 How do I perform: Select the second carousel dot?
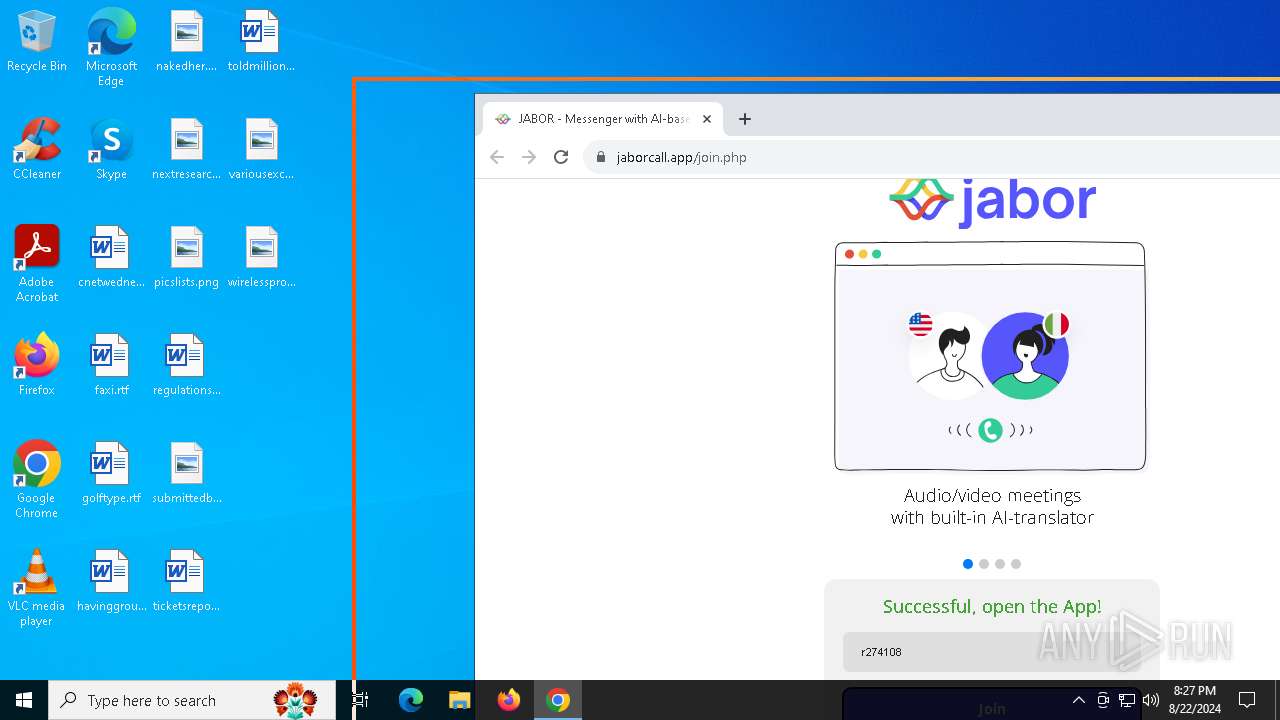[x=984, y=564]
